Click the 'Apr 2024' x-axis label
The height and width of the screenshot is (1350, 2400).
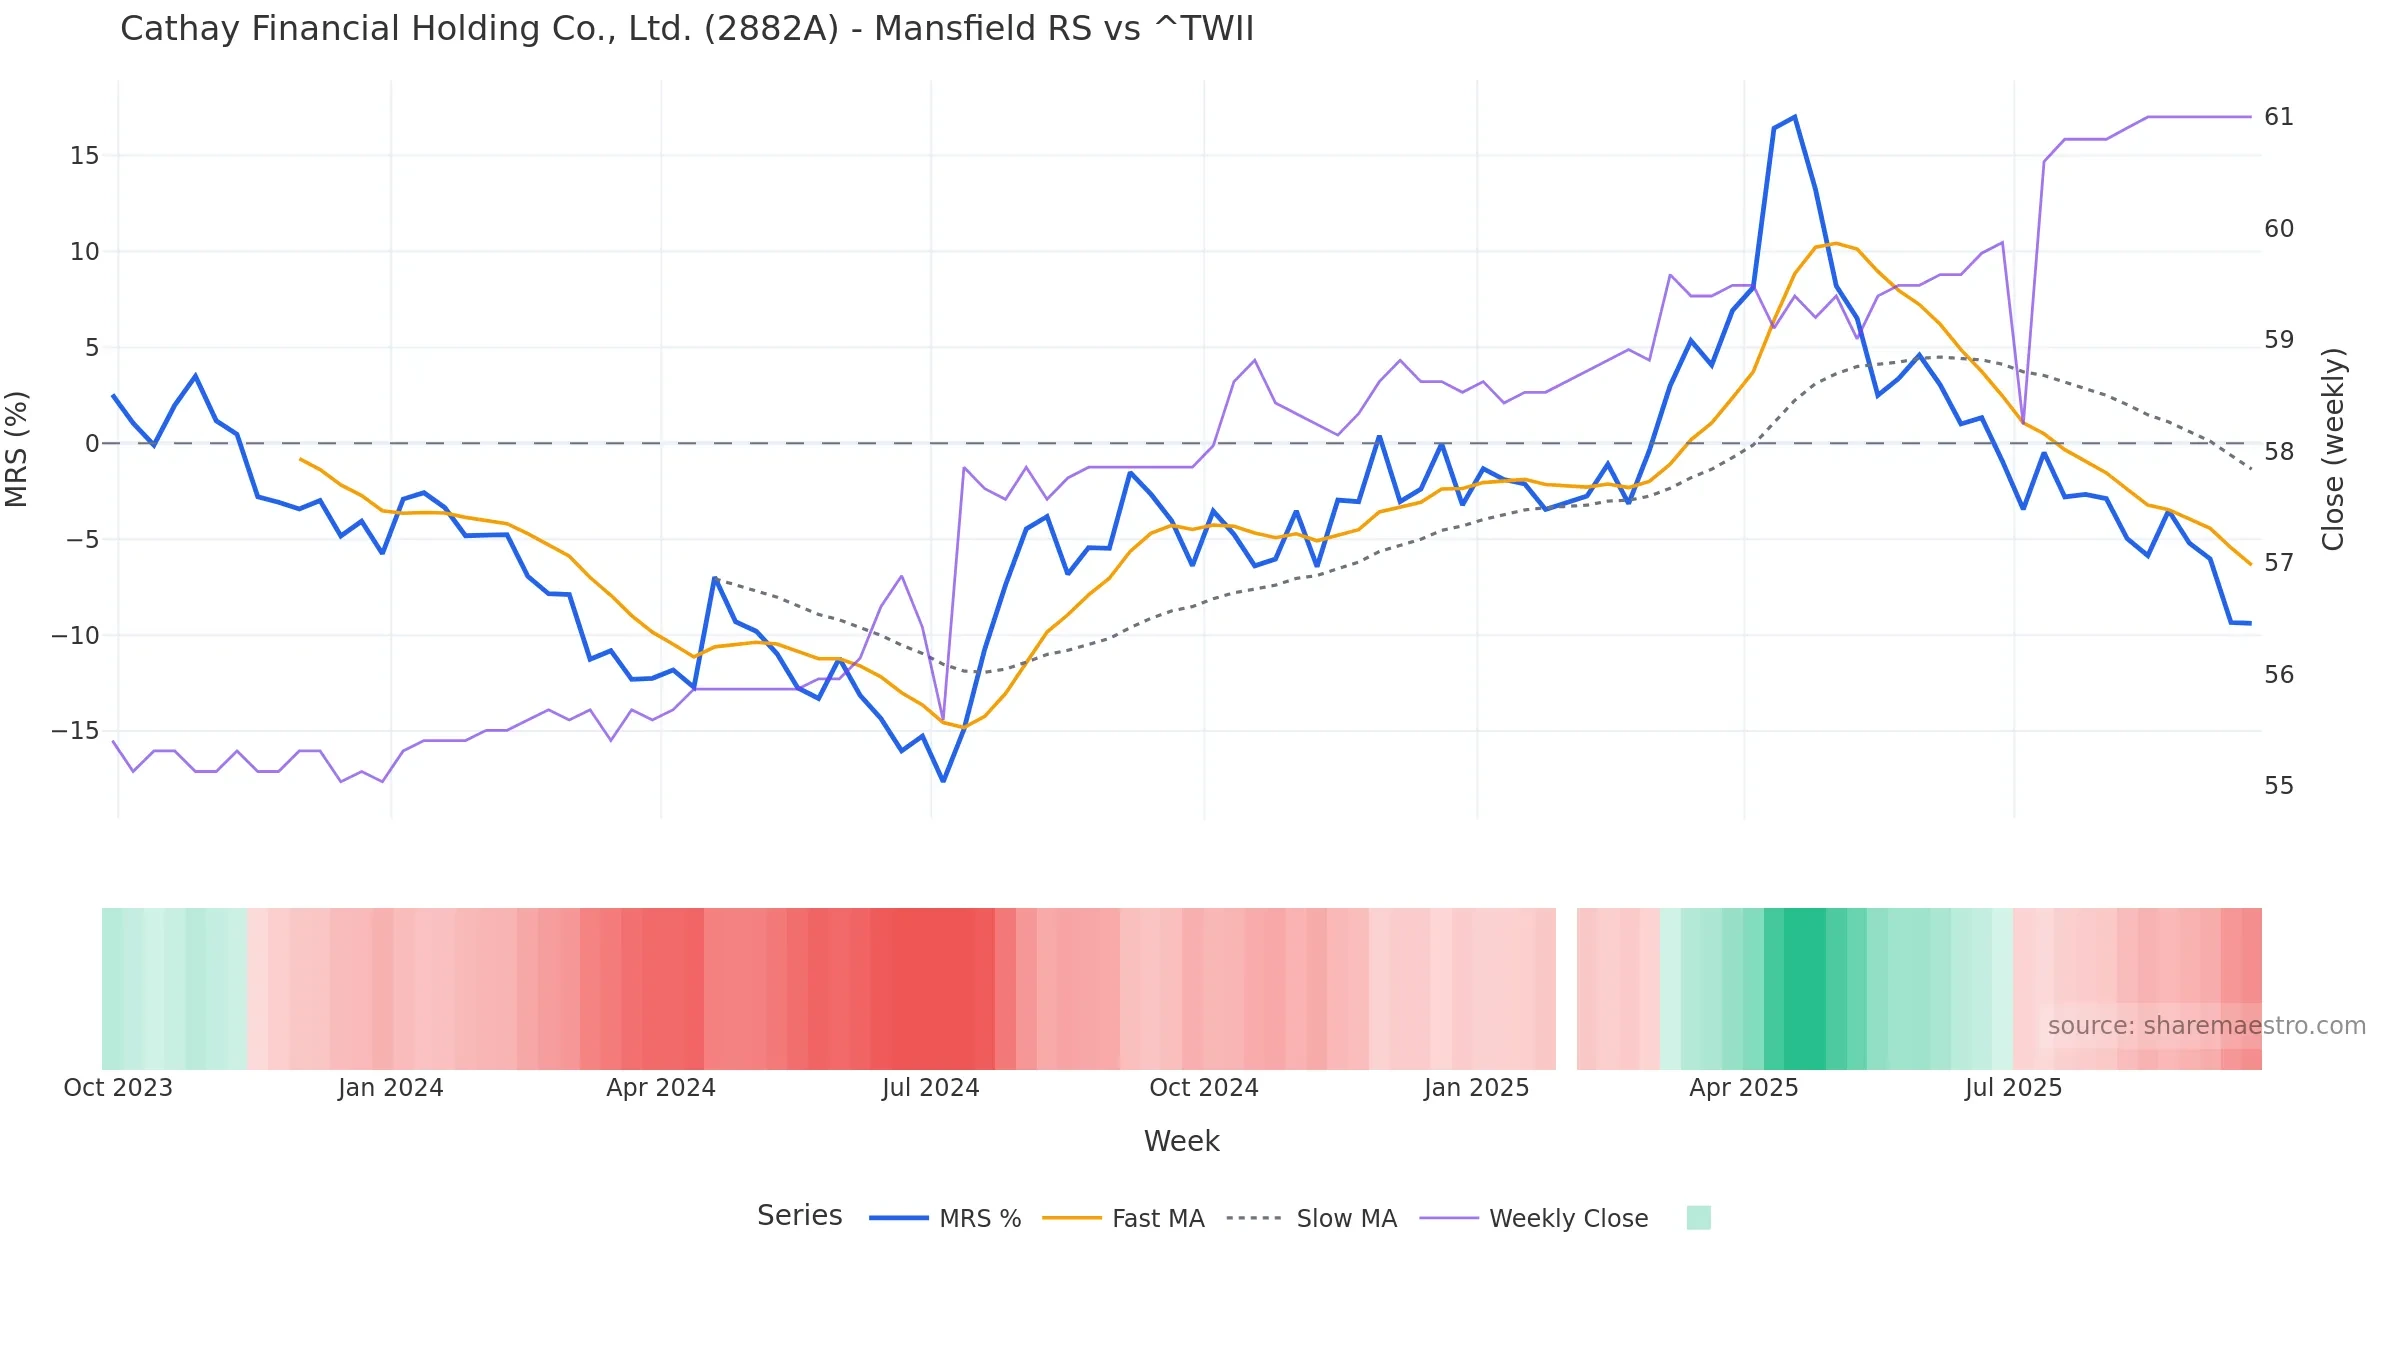tap(661, 1088)
